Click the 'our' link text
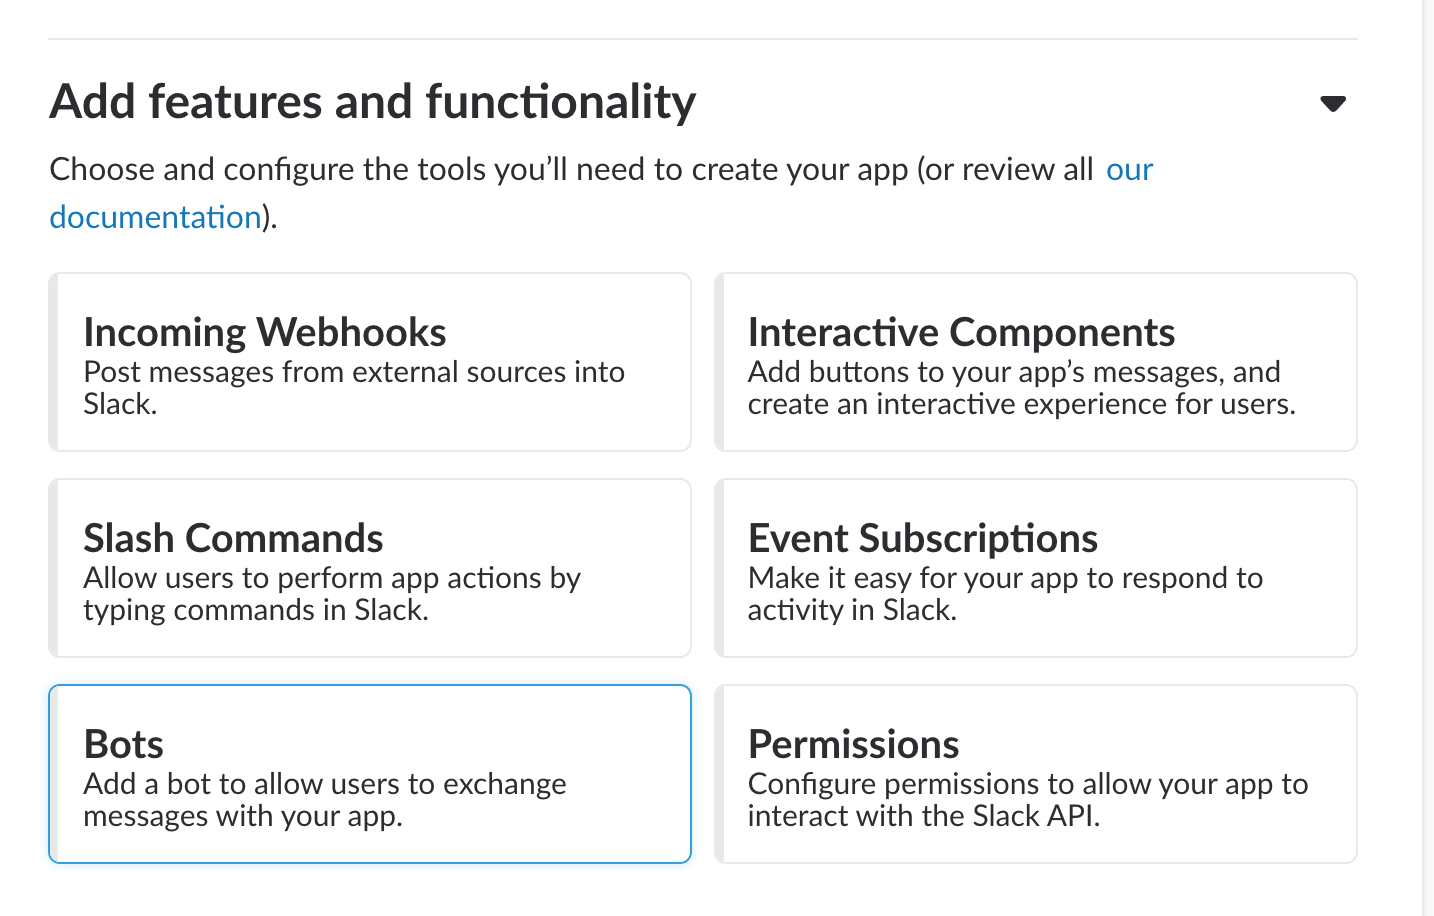 click(1129, 169)
